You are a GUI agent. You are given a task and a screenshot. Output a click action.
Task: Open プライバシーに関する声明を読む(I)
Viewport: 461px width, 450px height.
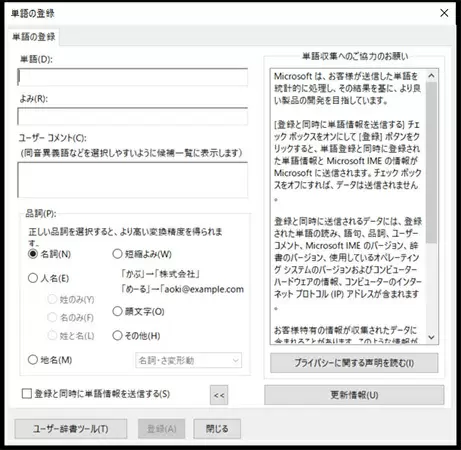tap(354, 363)
